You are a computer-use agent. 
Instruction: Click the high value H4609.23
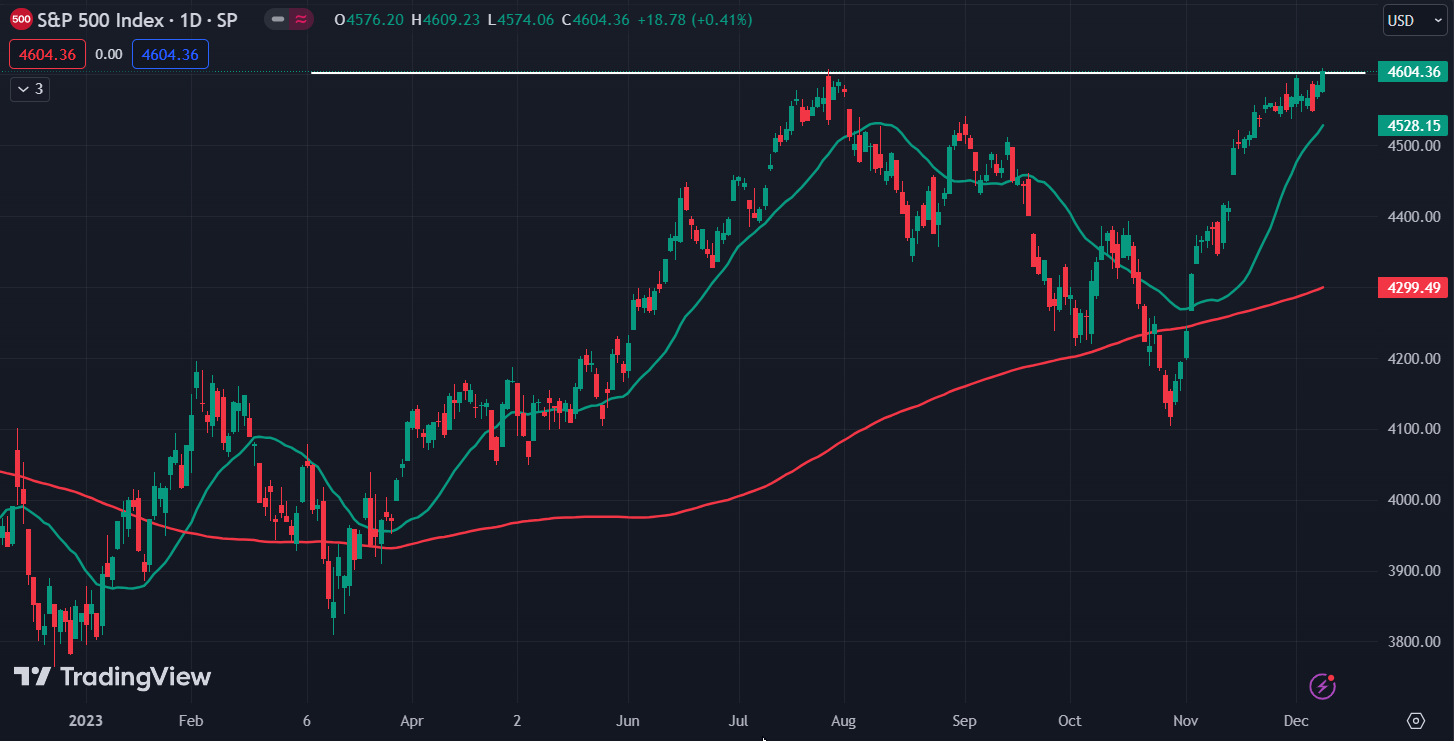[x=447, y=20]
